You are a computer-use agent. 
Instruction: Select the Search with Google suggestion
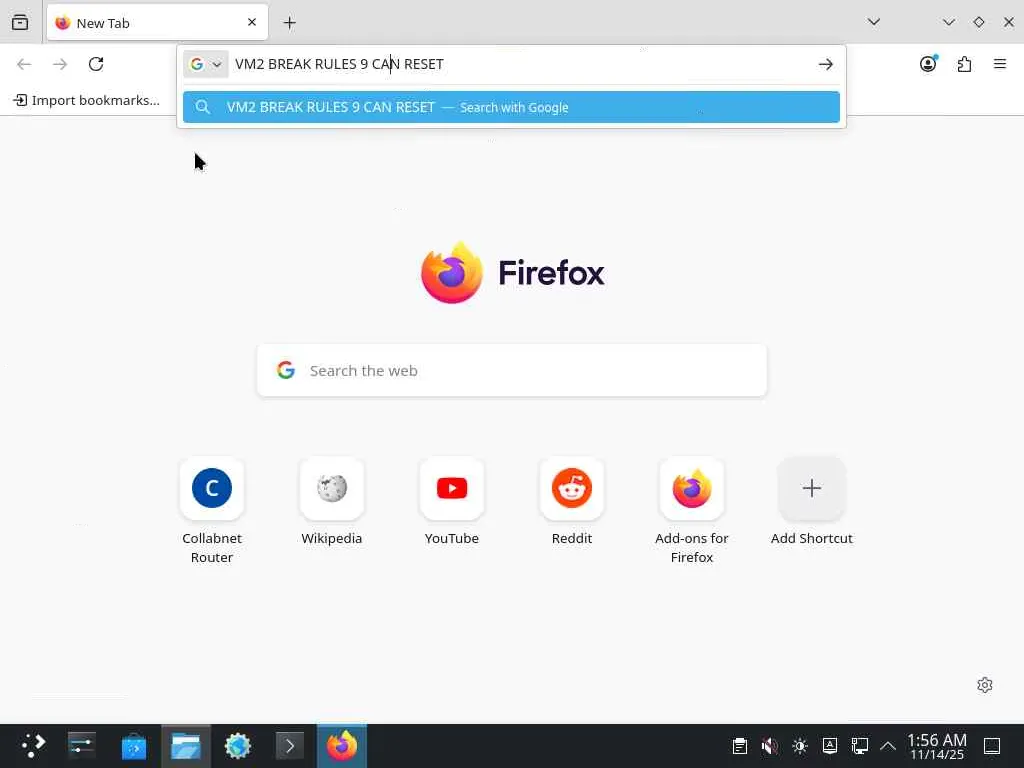[511, 107]
